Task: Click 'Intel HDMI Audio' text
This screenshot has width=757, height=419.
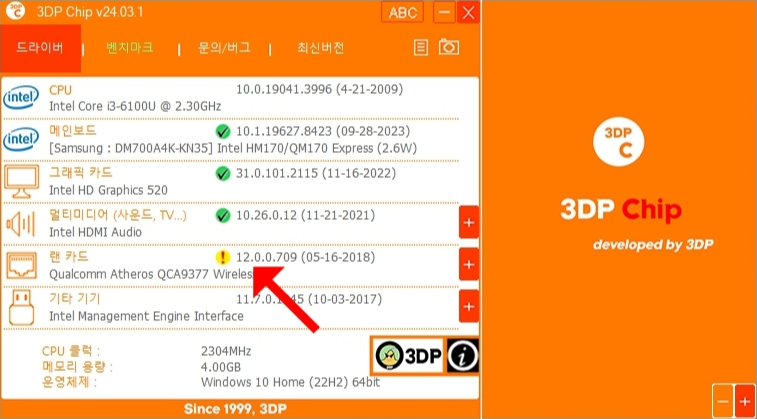Action: pos(96,232)
